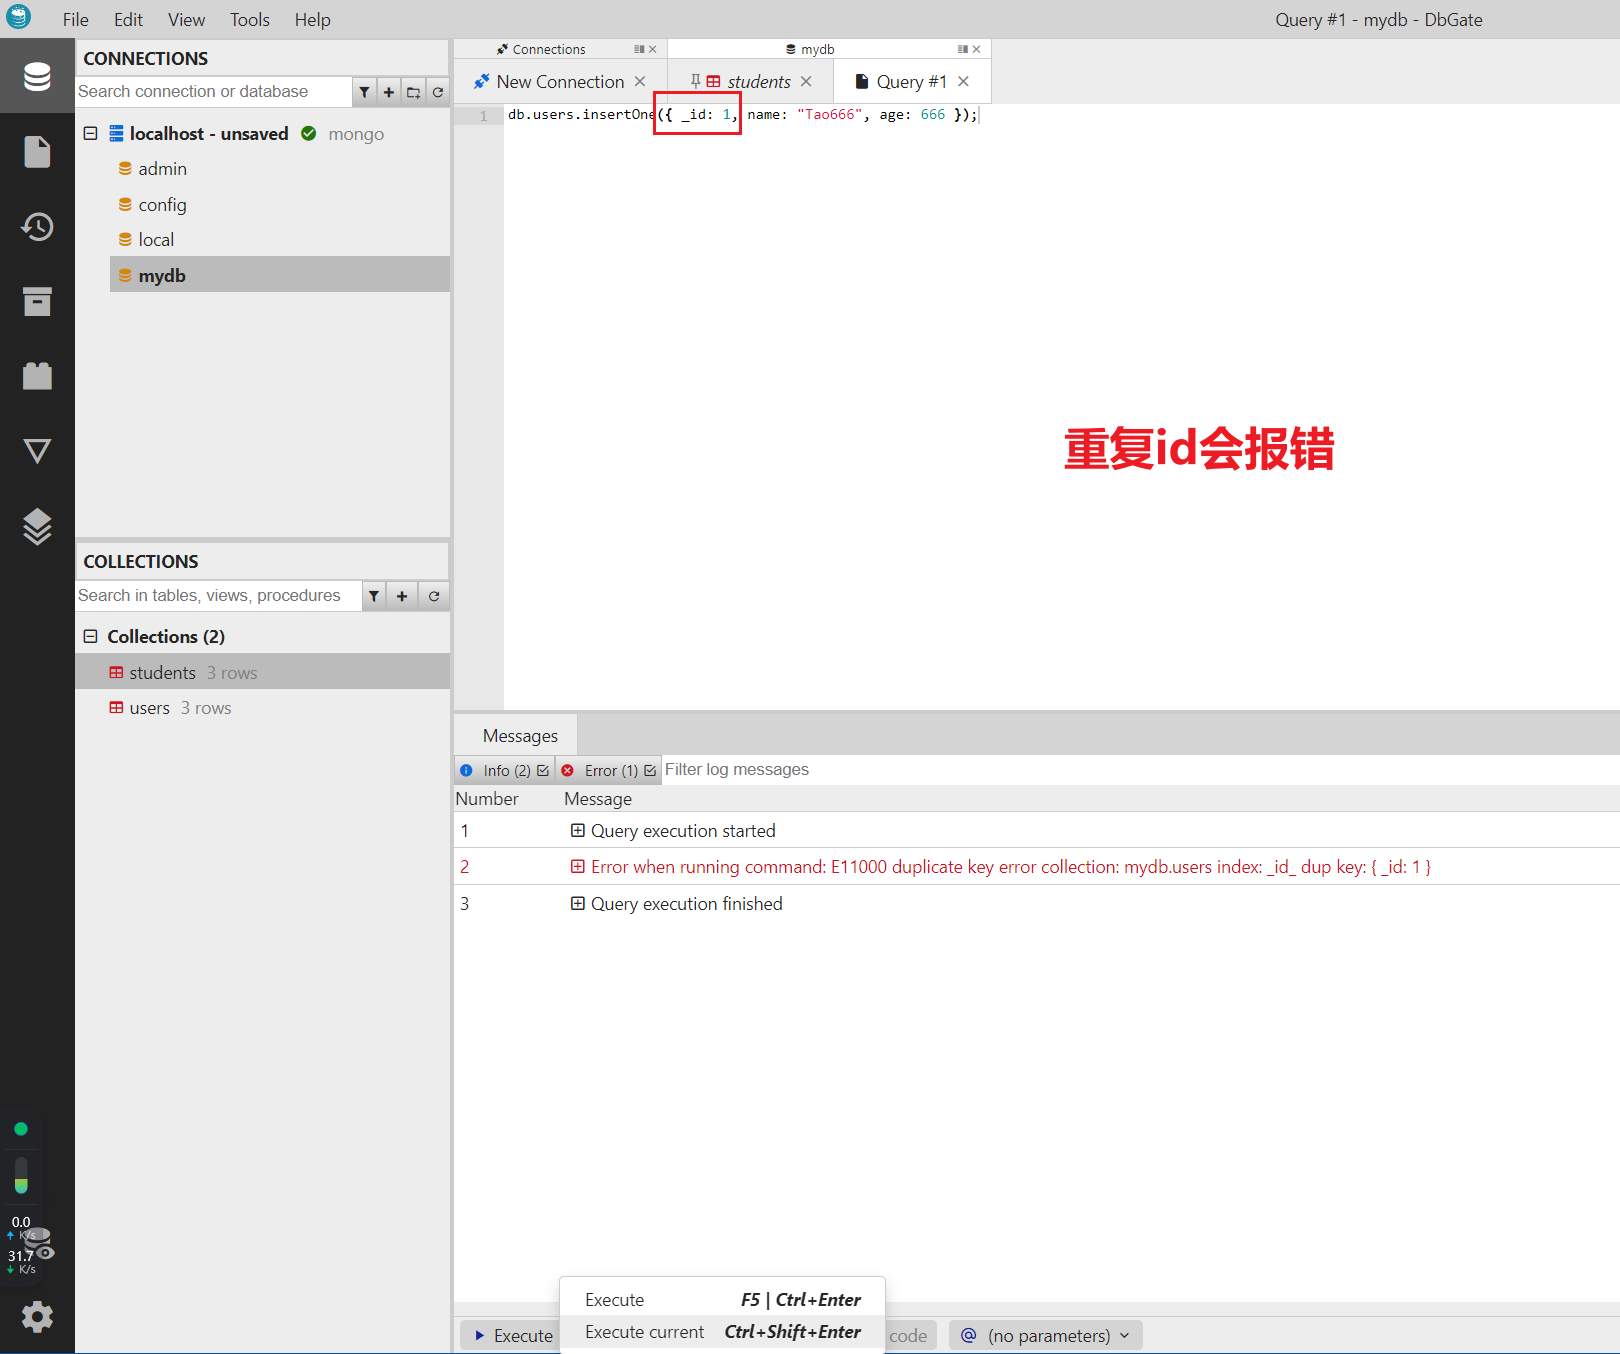Open the query history sidebar icon
This screenshot has height=1354, width=1620.
point(37,227)
